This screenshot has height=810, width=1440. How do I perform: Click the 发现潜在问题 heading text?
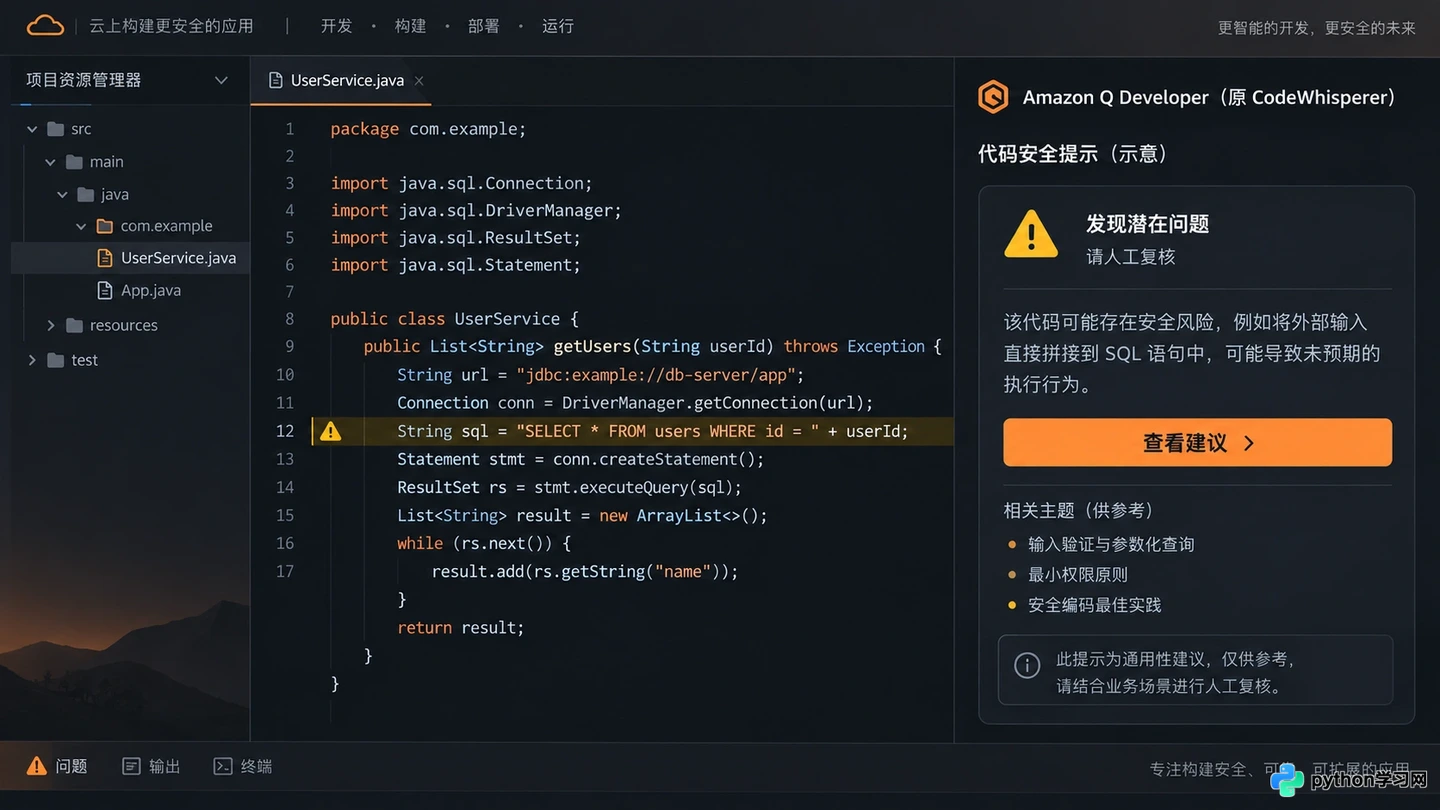click(x=1148, y=224)
